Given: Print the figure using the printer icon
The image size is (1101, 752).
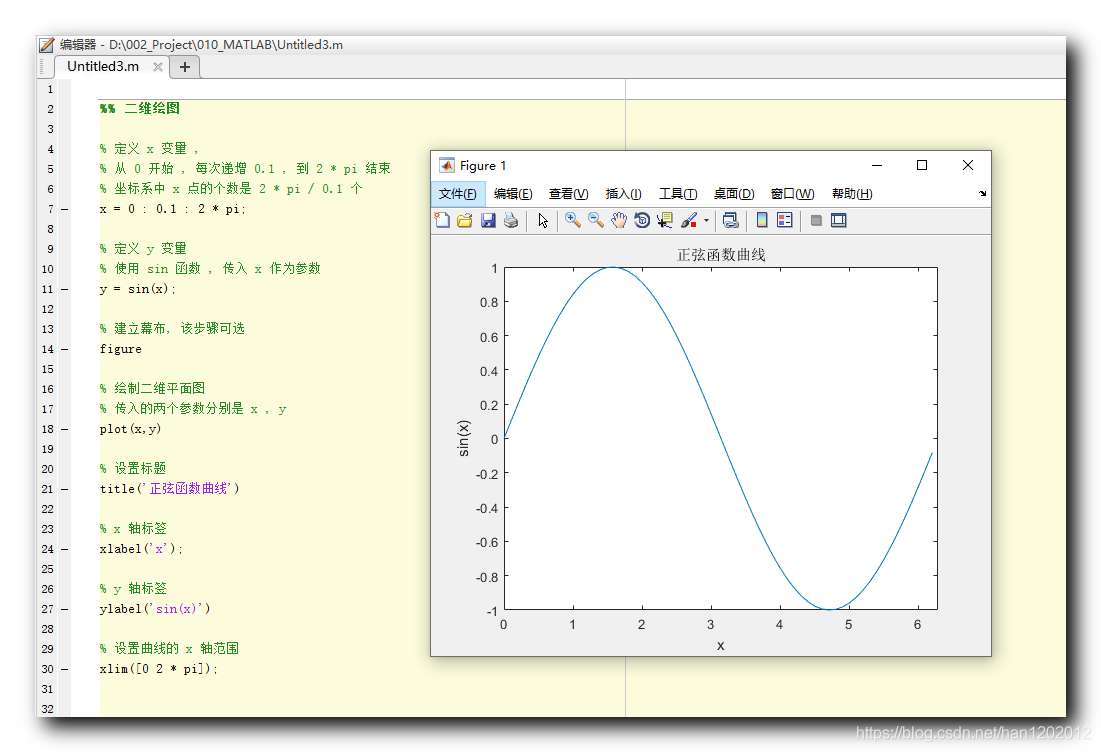Looking at the screenshot, I should pyautogui.click(x=511, y=220).
